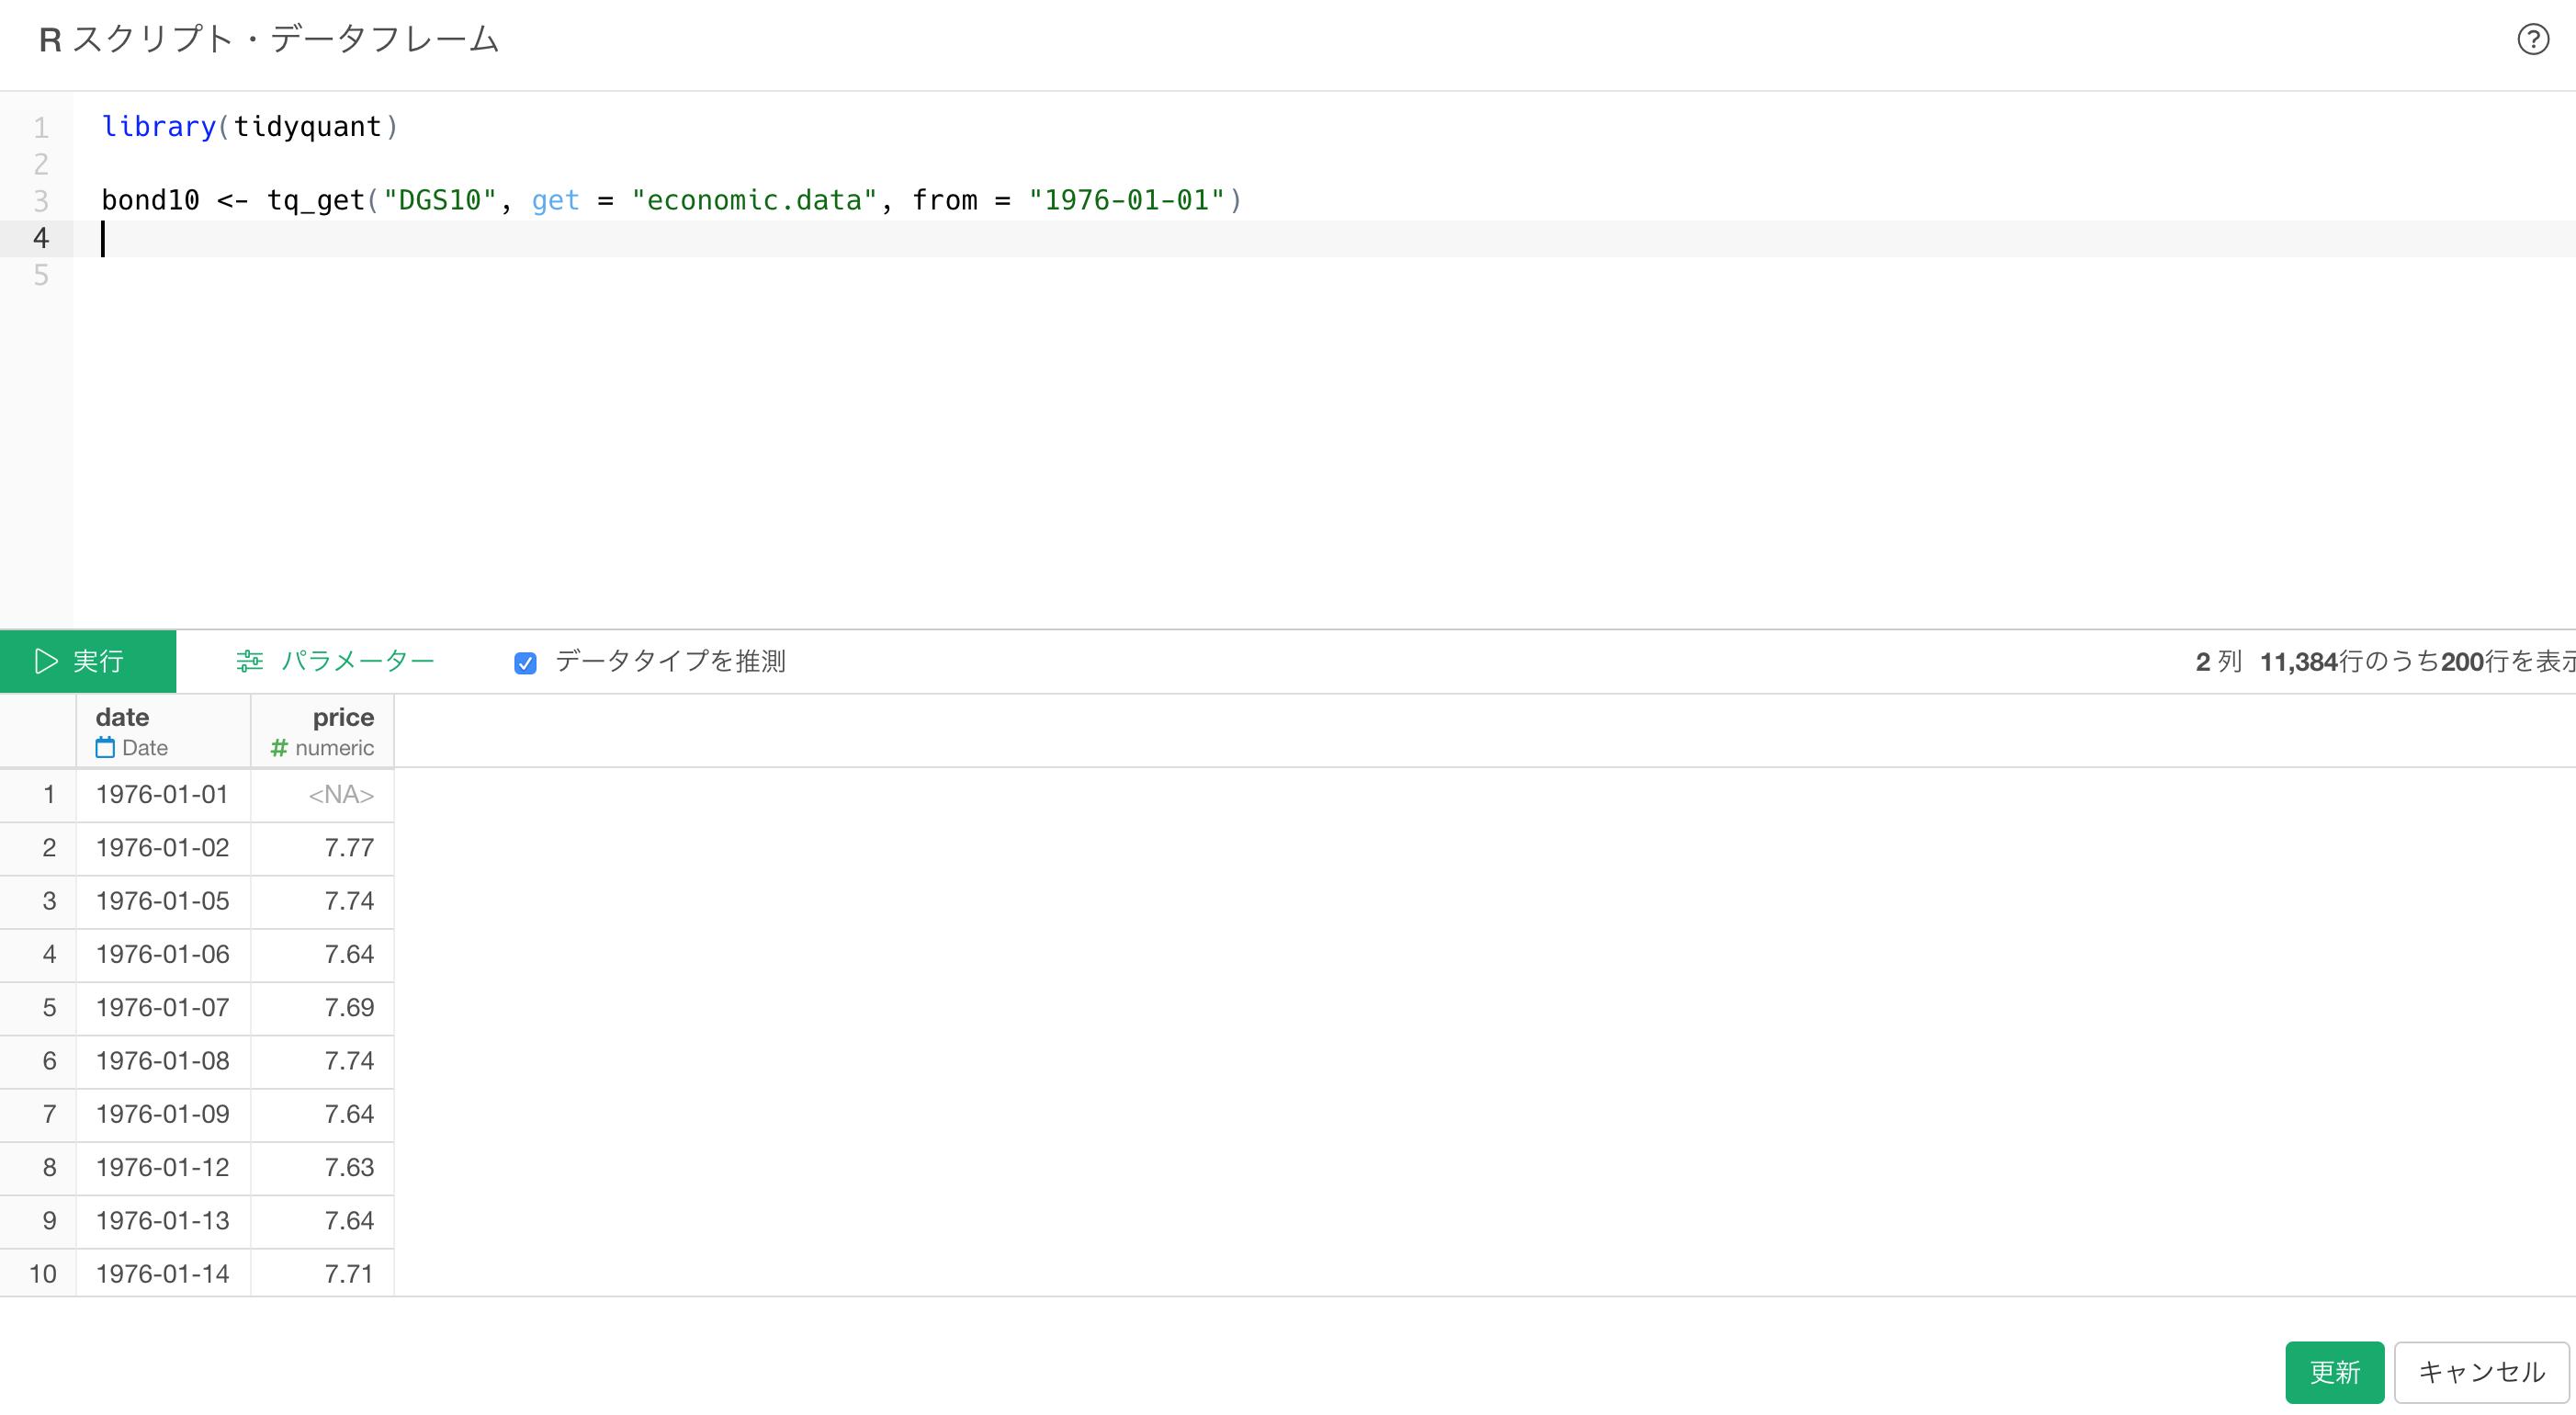Click the "1976-01-01" string in code
This screenshot has width=2576, height=1415.
tap(1126, 200)
